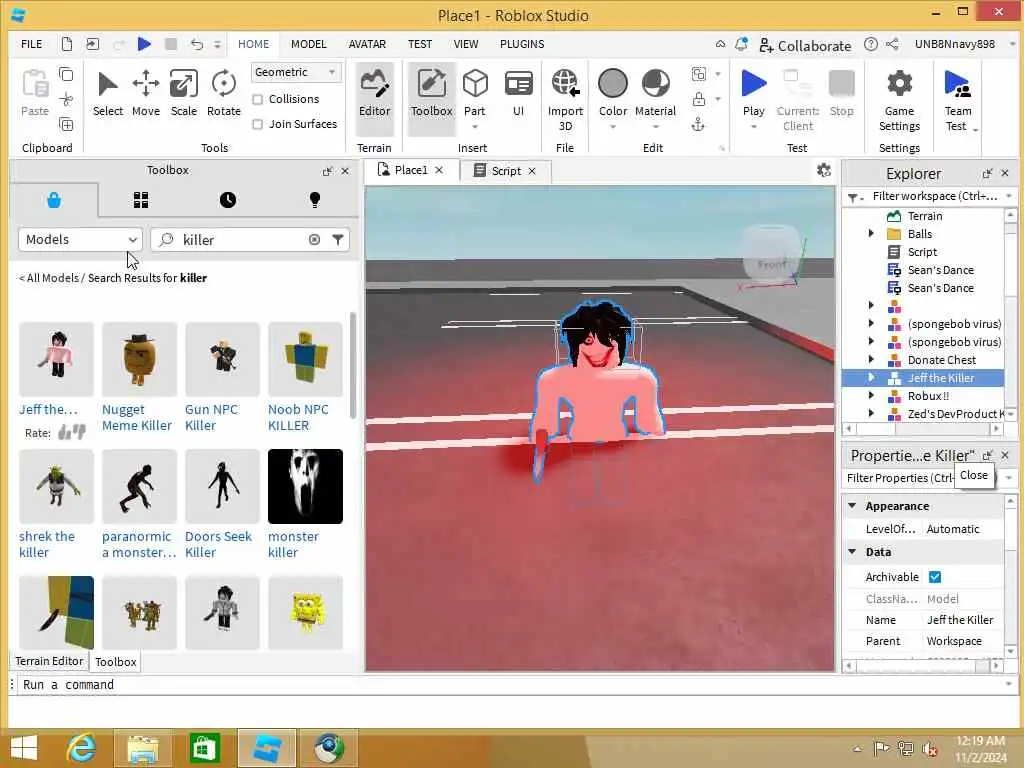
Task: Select the Noob NPC KILLER thumbnail
Action: (305, 359)
